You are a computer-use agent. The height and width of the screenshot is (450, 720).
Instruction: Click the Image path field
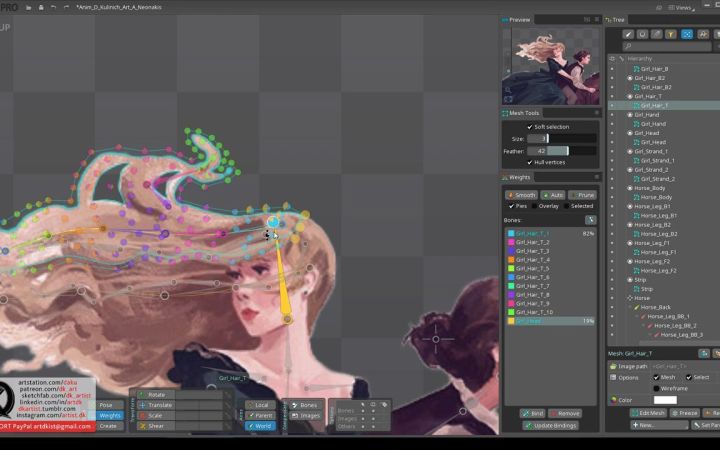pyautogui.click(x=686, y=366)
